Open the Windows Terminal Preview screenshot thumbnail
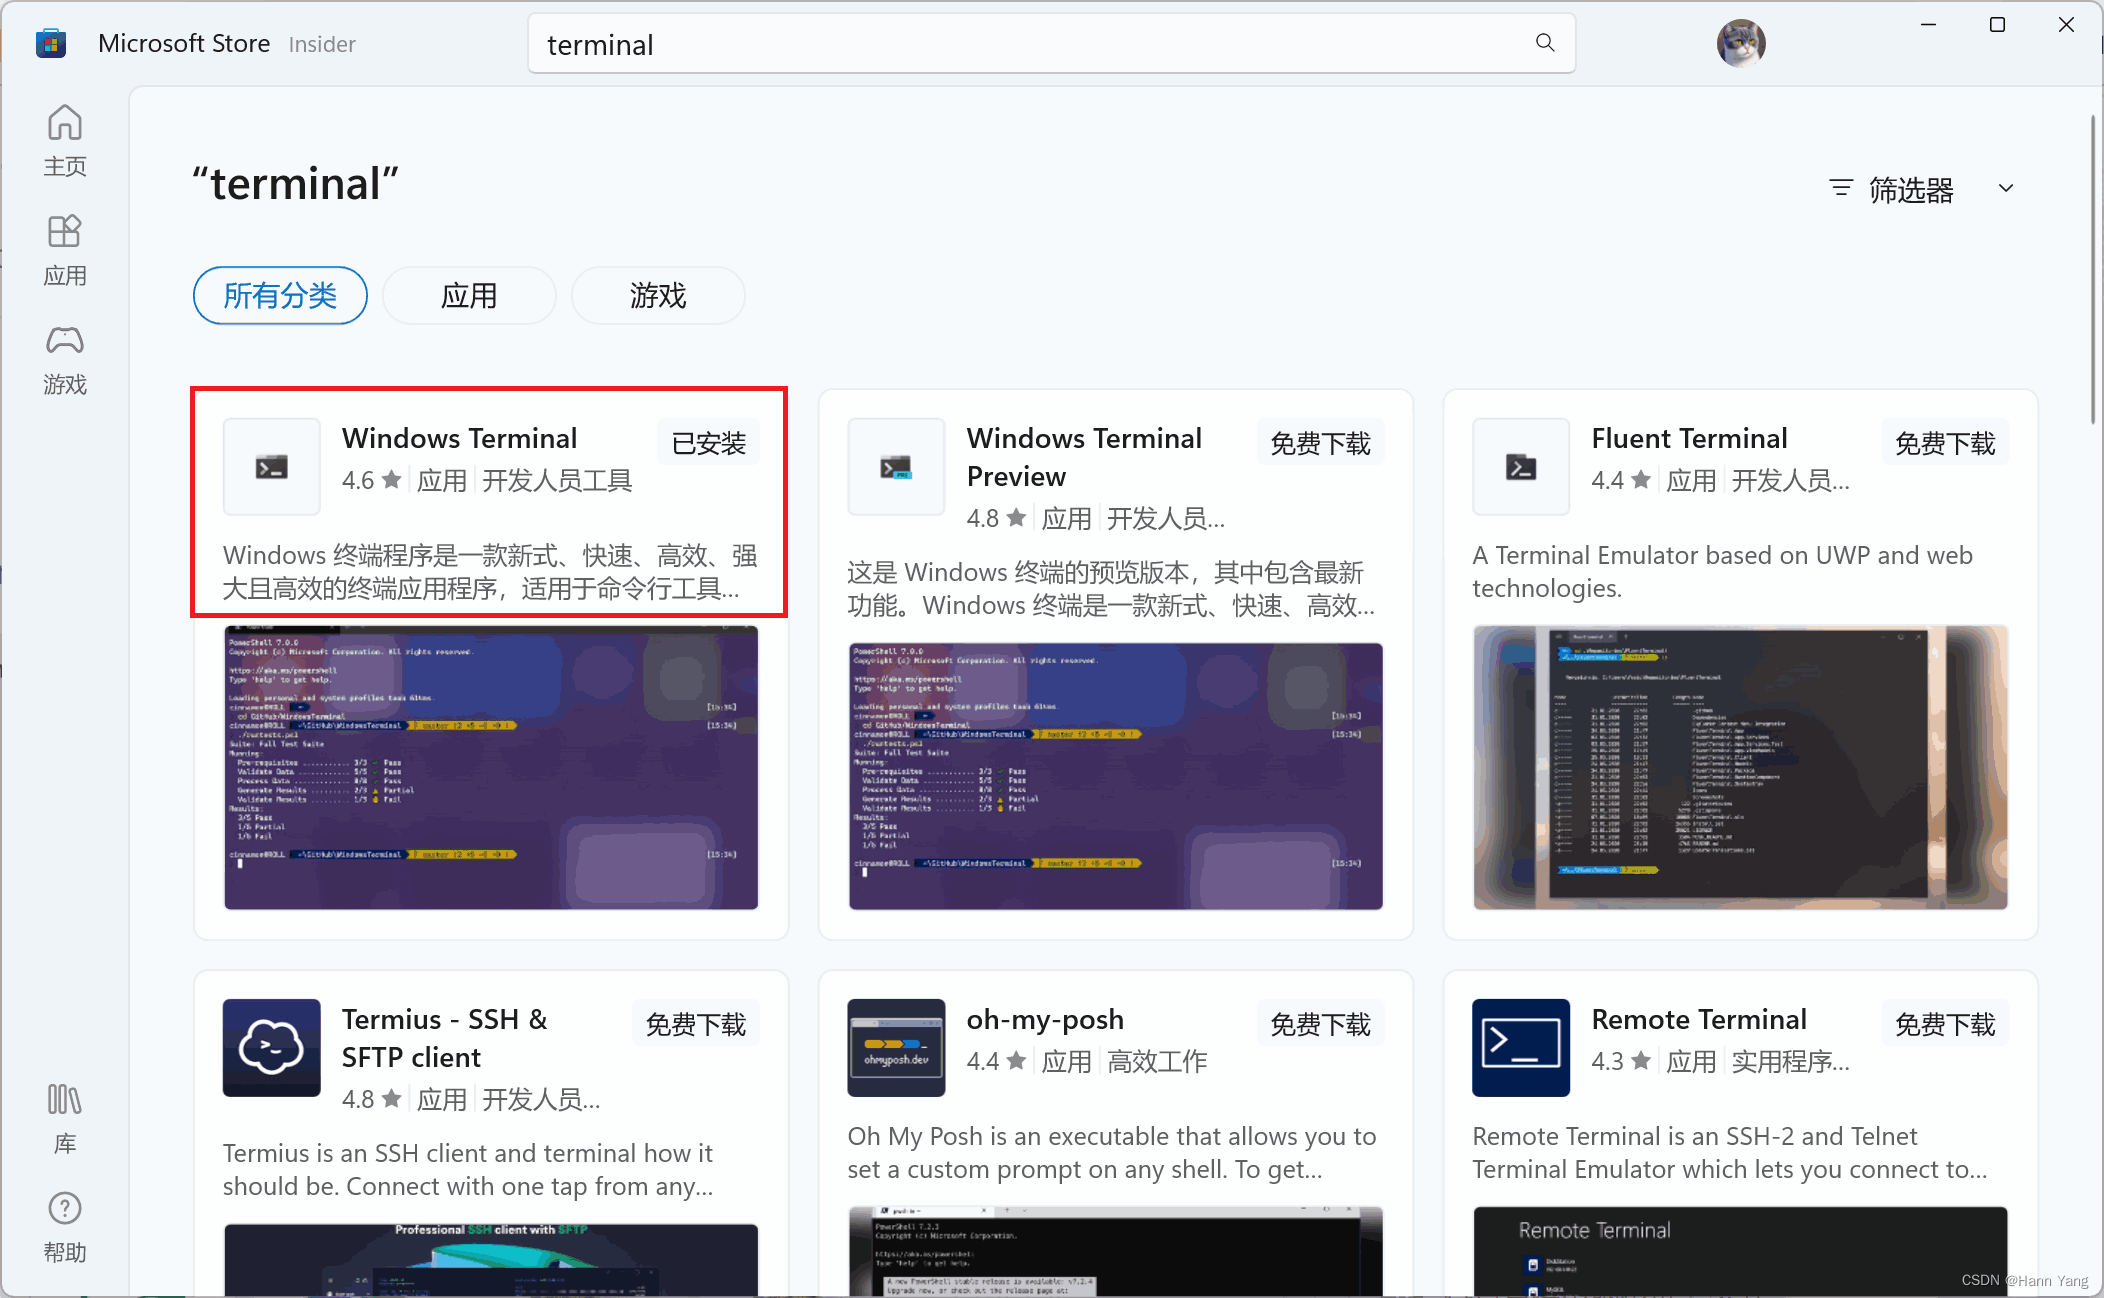Image resolution: width=2104 pixels, height=1298 pixels. pos(1116,776)
